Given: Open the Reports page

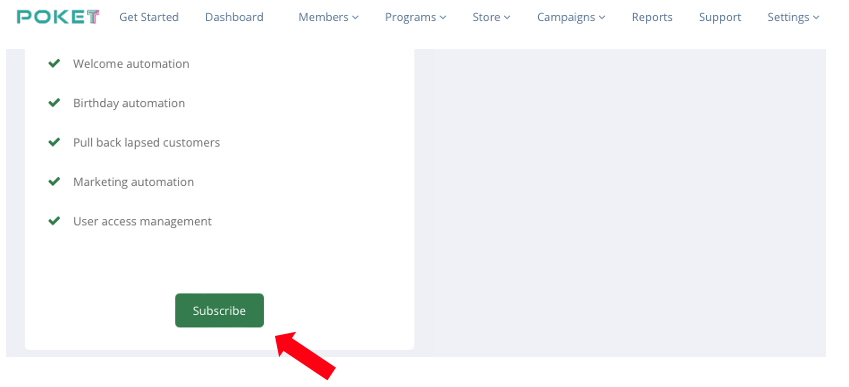Looking at the screenshot, I should (652, 17).
